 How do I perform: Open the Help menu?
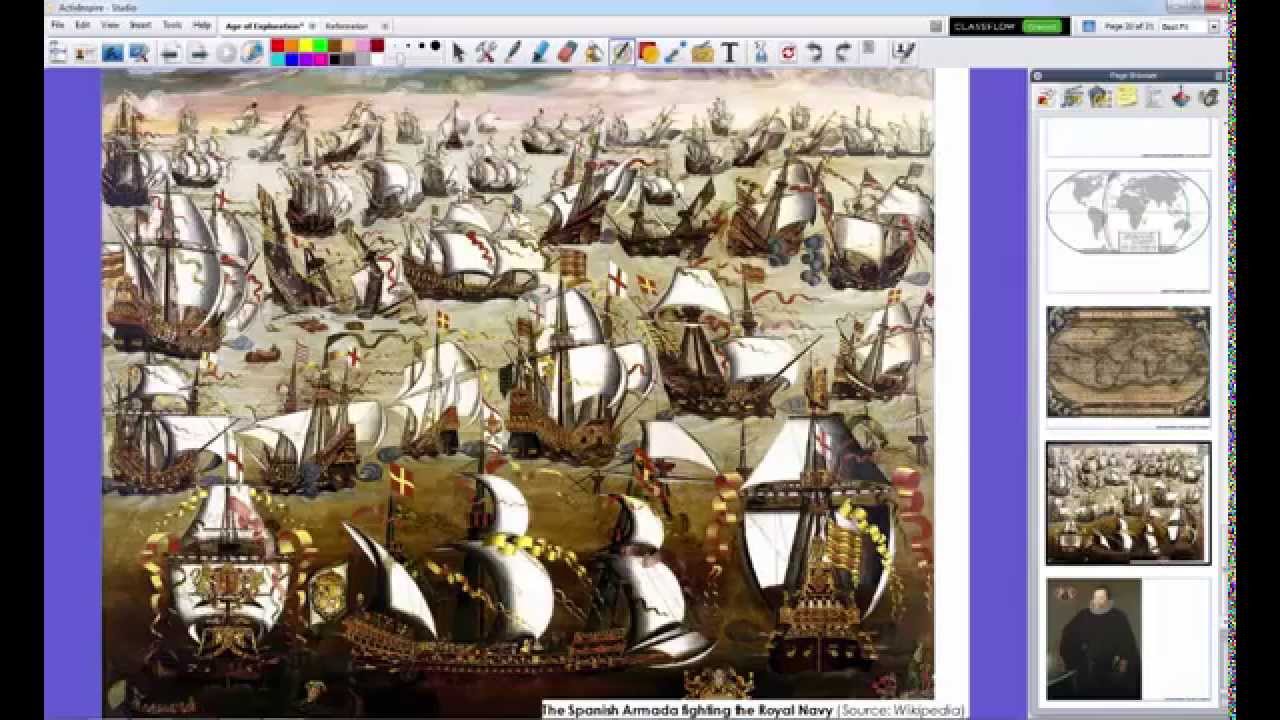tap(202, 25)
